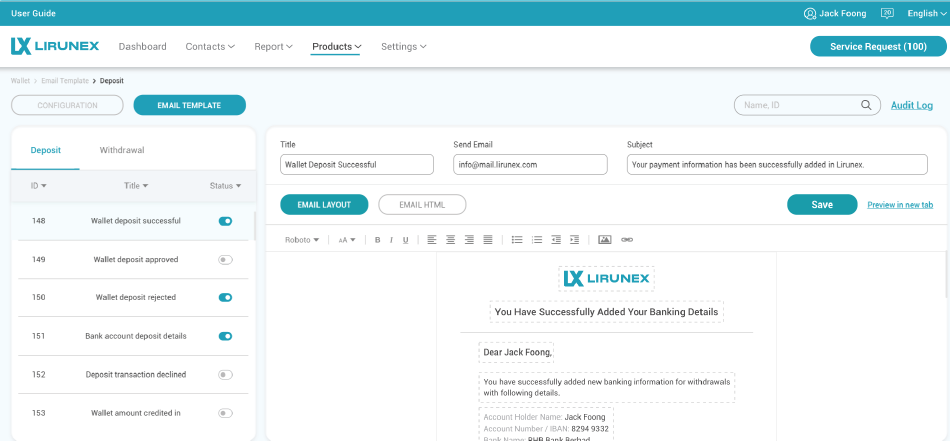Image resolution: width=950 pixels, height=441 pixels.
Task: Toggle bold text formatting
Action: point(377,240)
